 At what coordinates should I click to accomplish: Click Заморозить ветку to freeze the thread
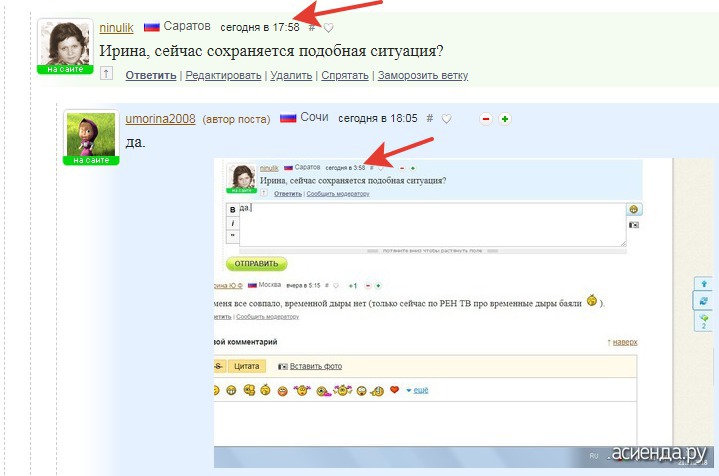coord(423,75)
